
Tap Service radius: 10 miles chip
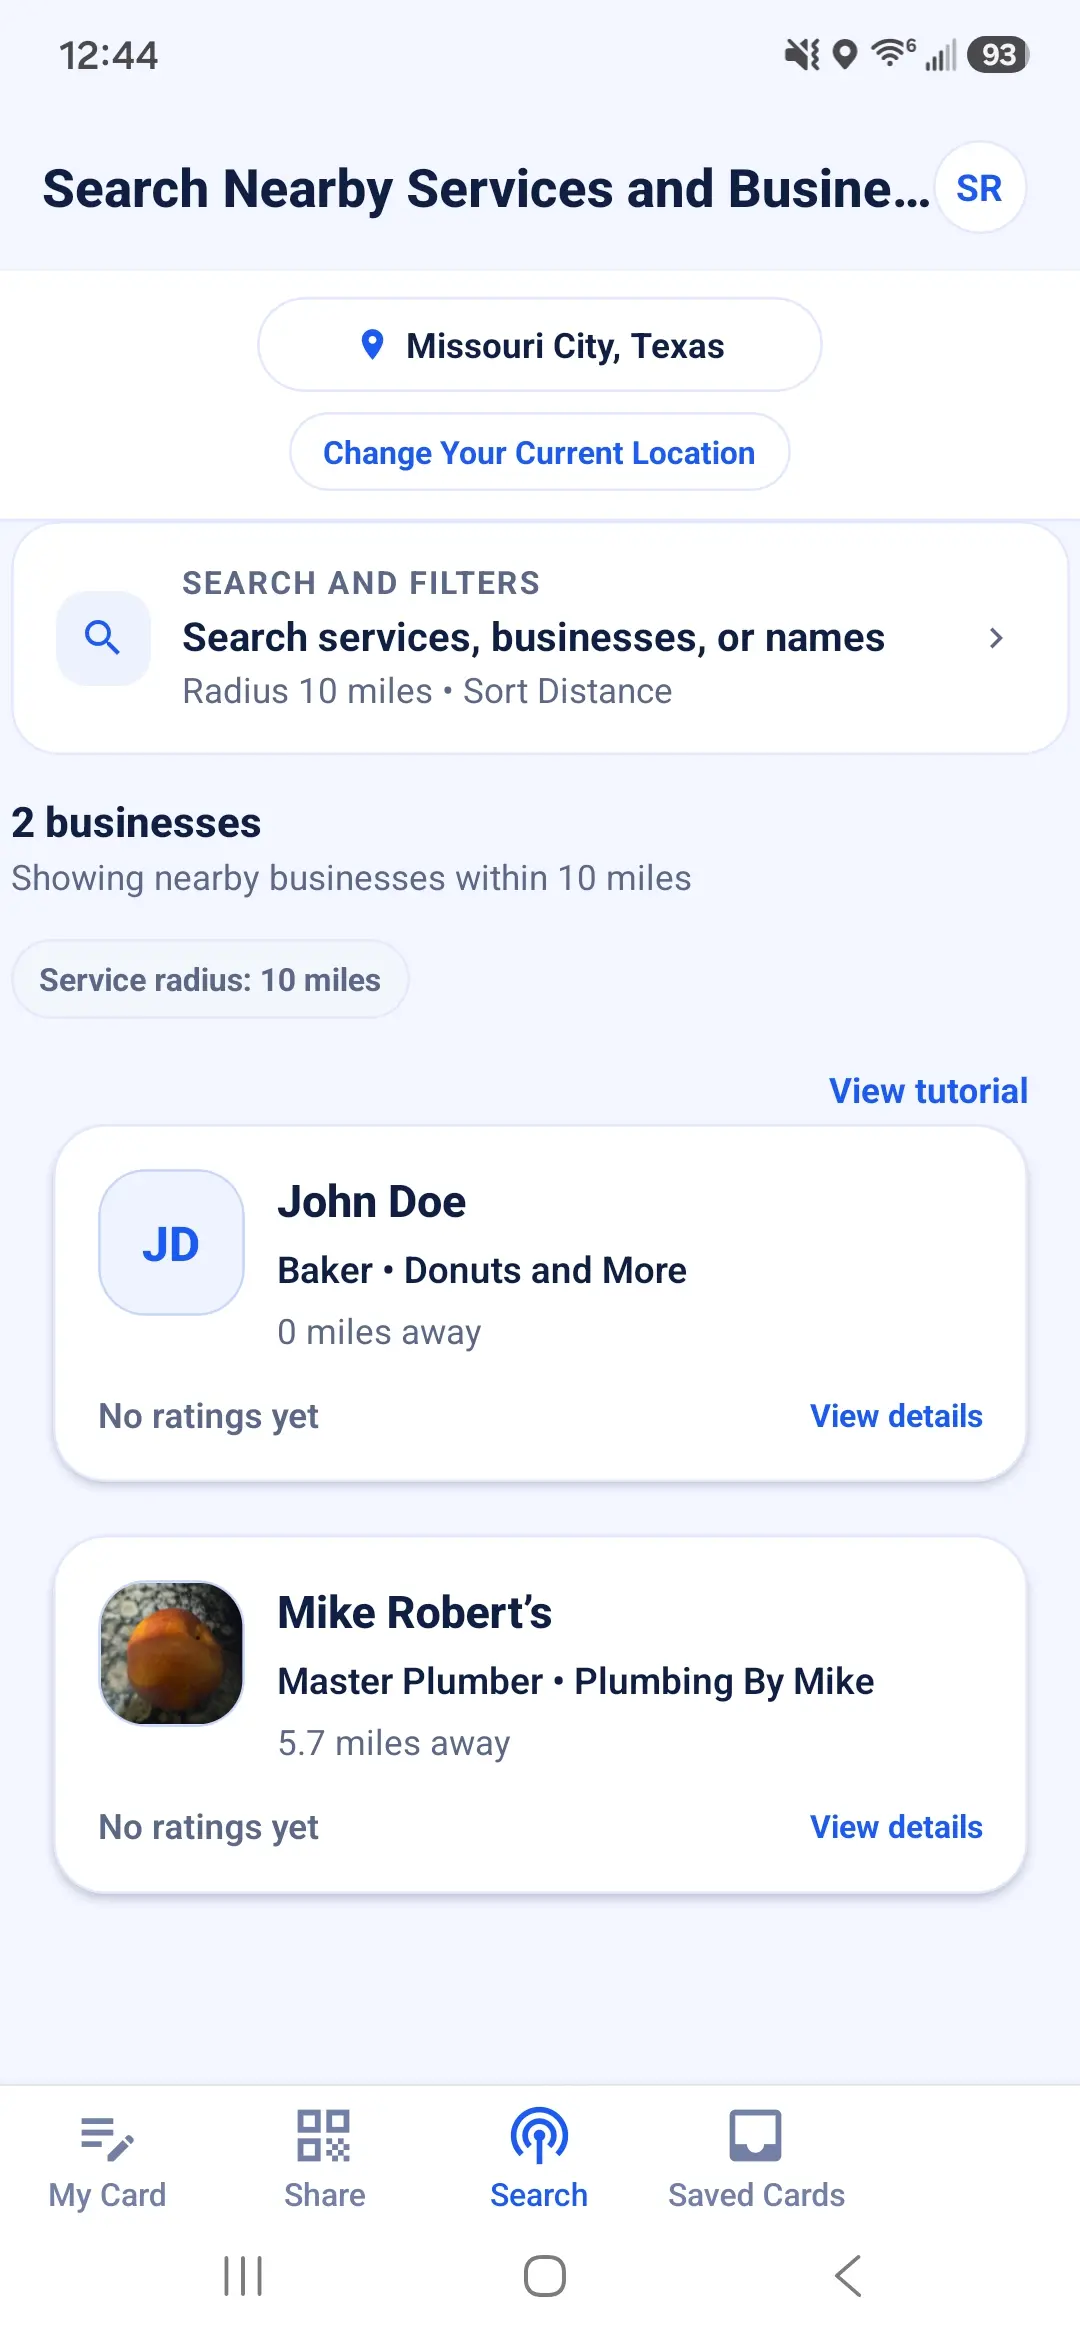210,979
